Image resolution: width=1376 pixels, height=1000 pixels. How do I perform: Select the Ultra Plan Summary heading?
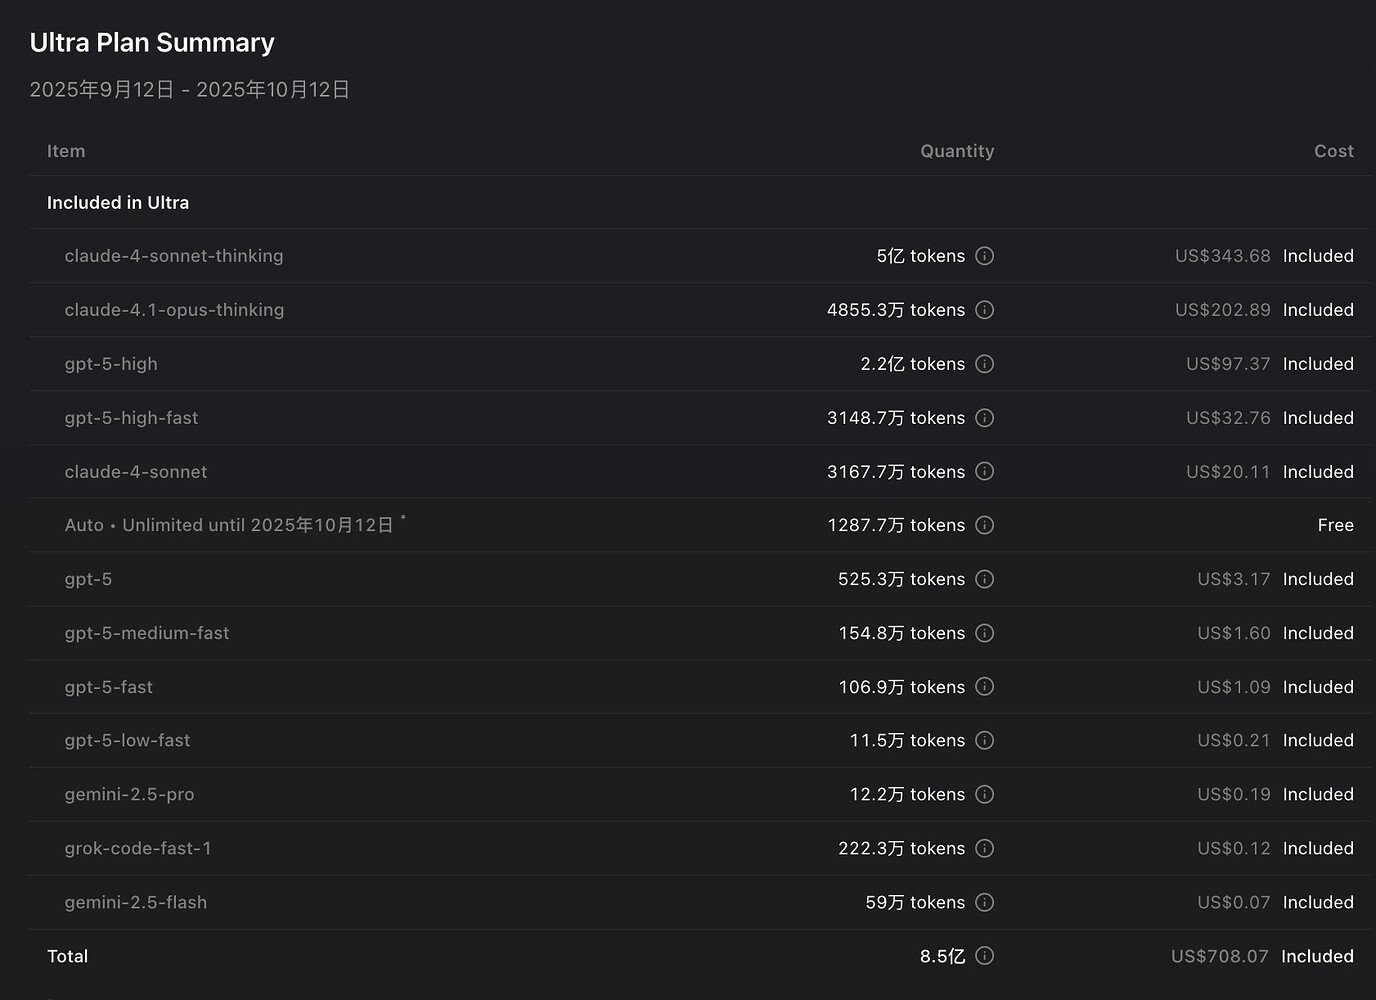point(152,43)
